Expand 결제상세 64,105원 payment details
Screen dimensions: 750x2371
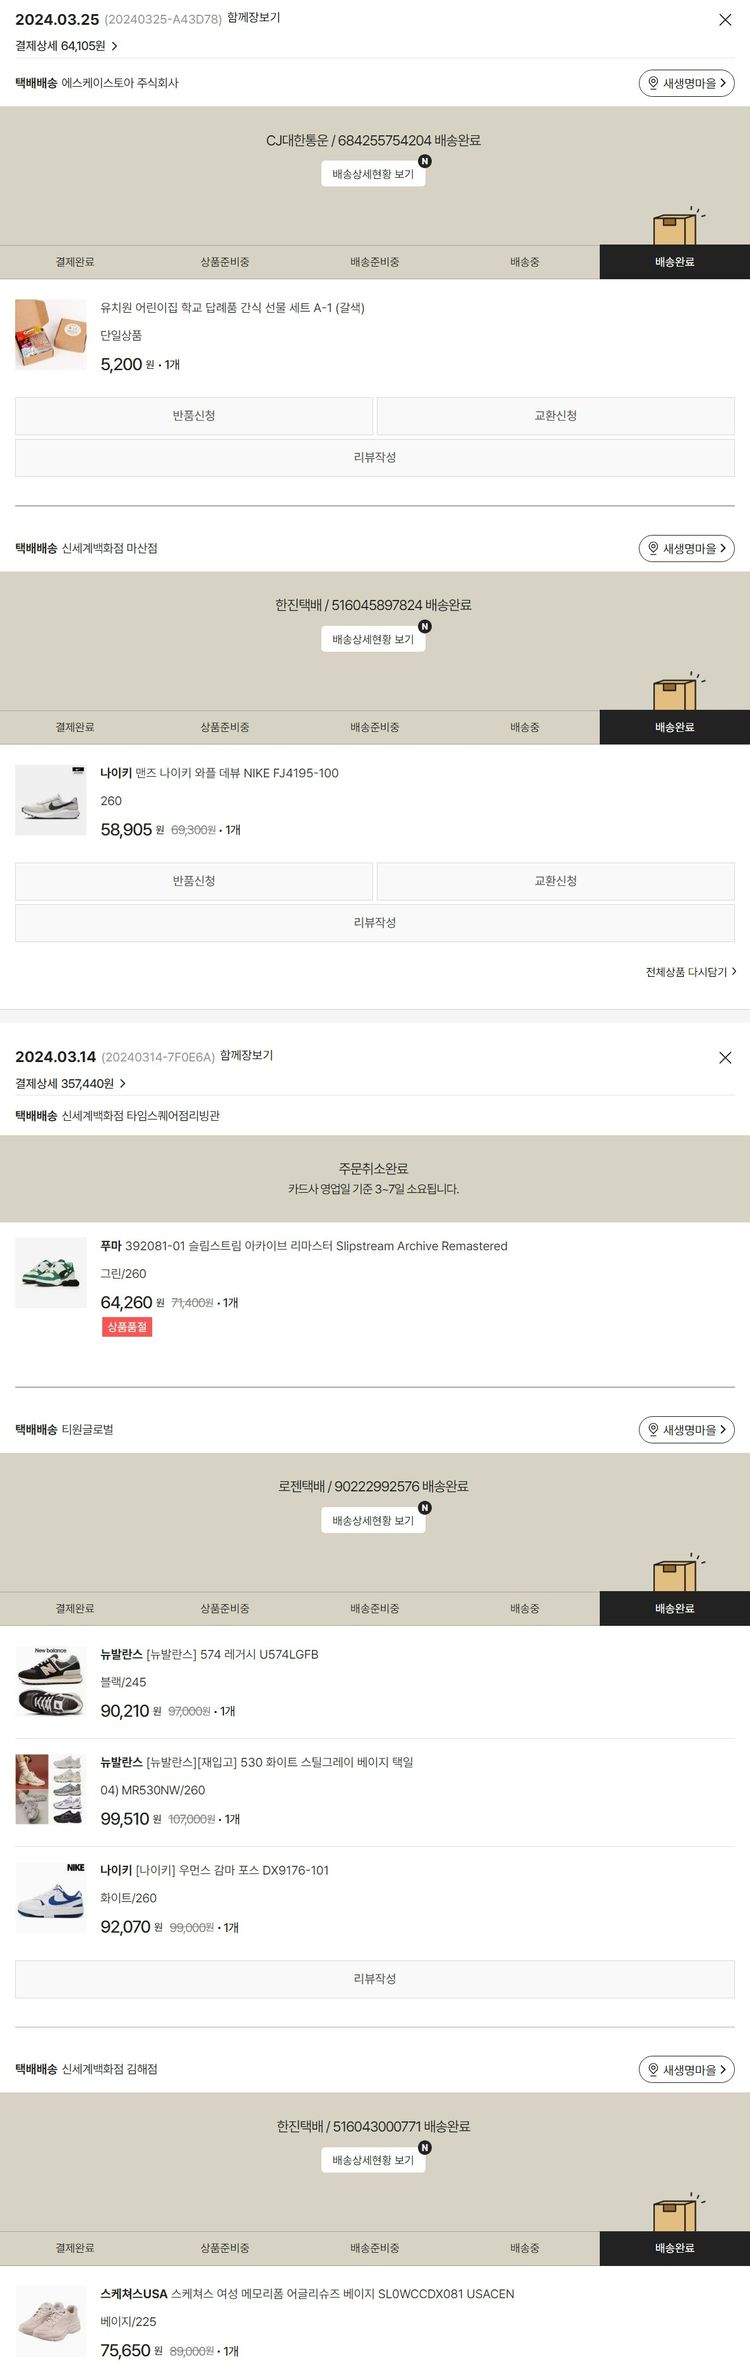(x=66, y=46)
